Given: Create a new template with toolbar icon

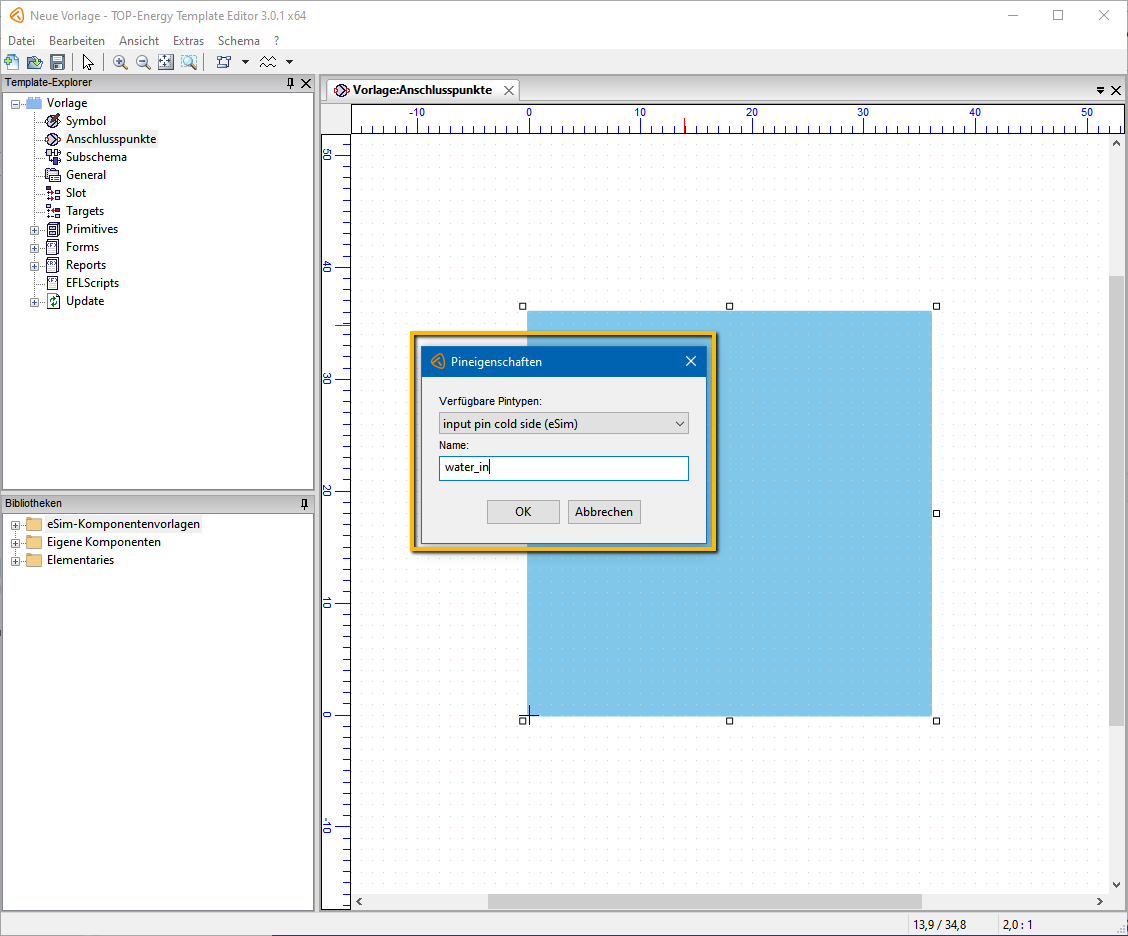Looking at the screenshot, I should [x=12, y=62].
